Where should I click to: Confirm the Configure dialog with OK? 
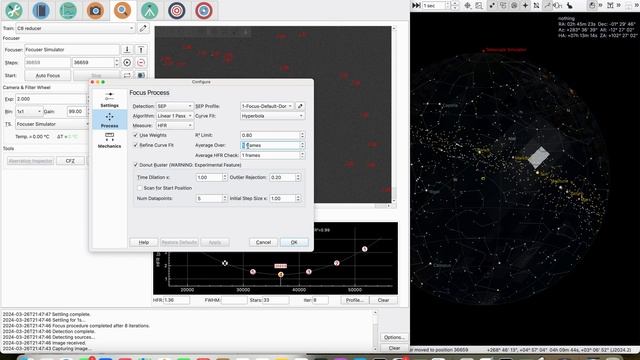(x=294, y=242)
